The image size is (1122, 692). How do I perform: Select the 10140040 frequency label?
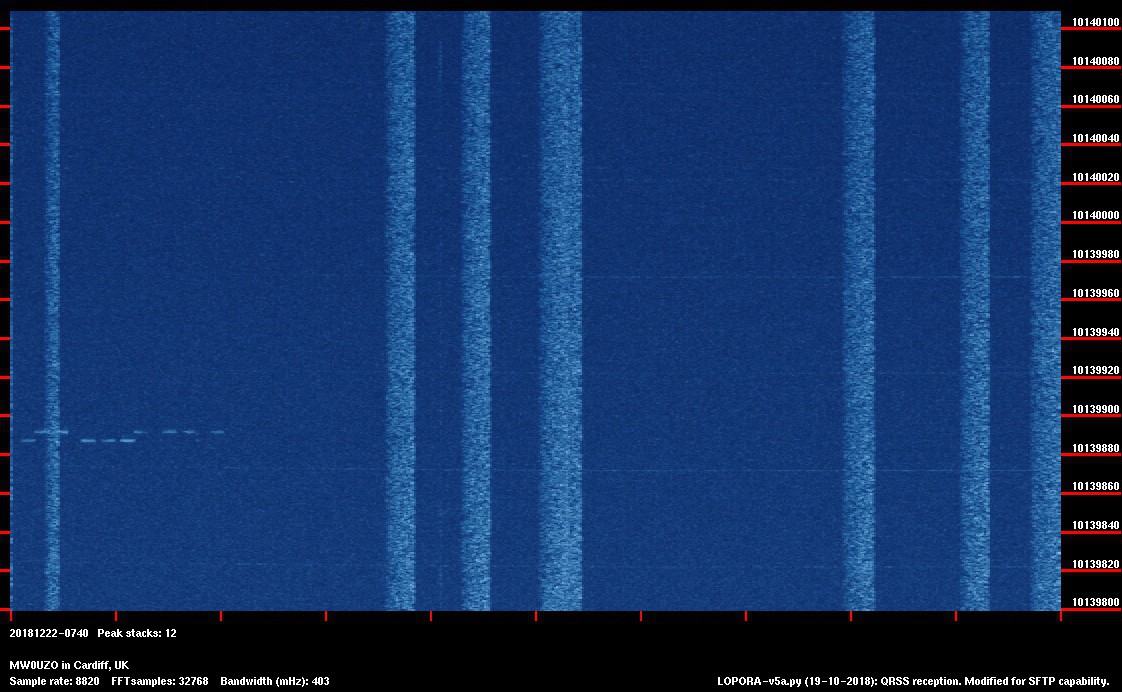click(1095, 139)
